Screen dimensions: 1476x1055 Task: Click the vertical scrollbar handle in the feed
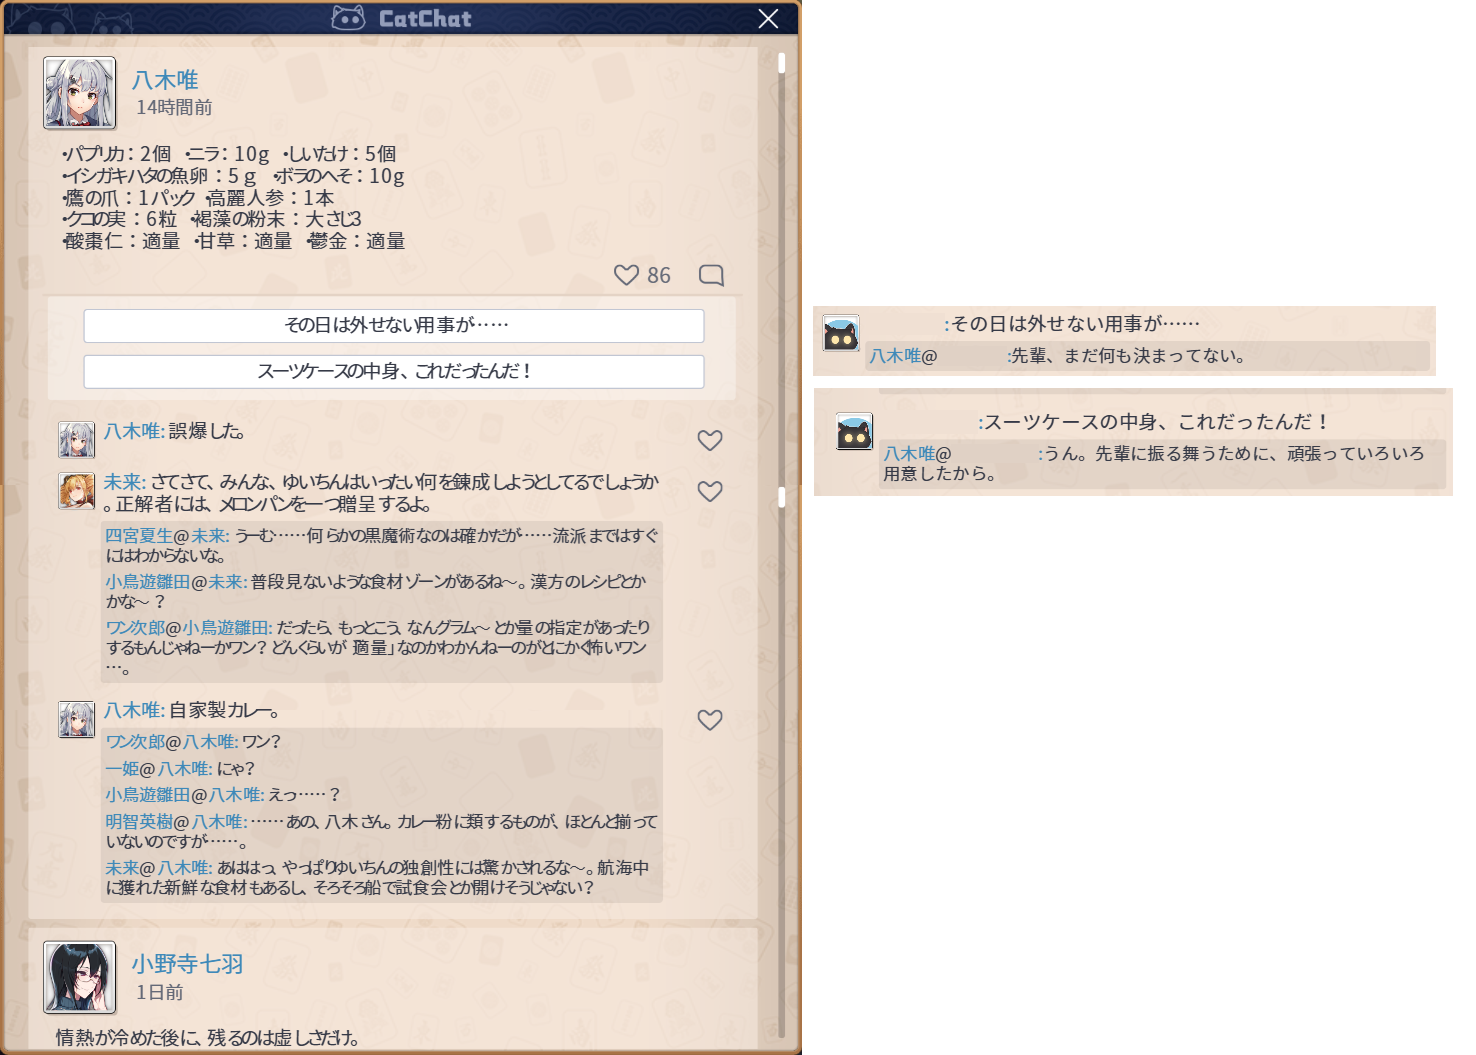(x=781, y=497)
